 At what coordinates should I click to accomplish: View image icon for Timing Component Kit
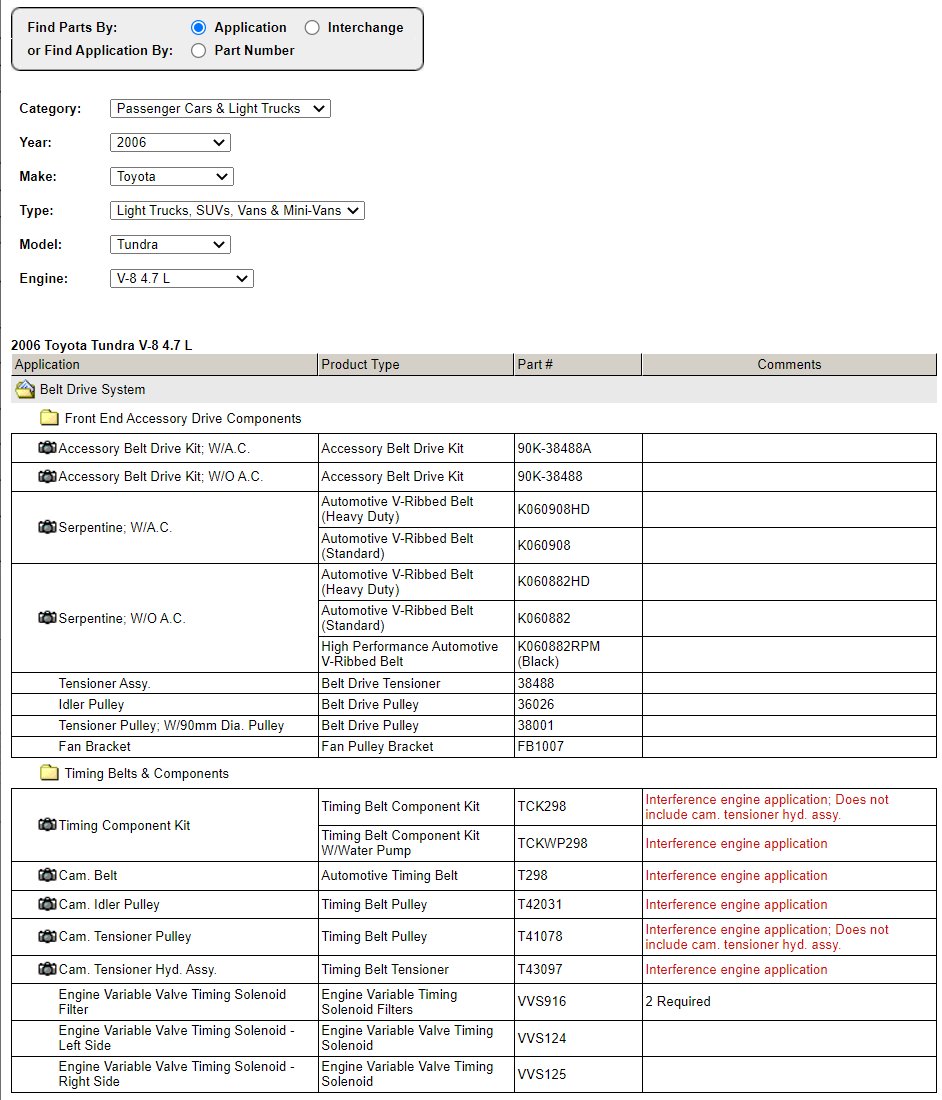point(47,825)
